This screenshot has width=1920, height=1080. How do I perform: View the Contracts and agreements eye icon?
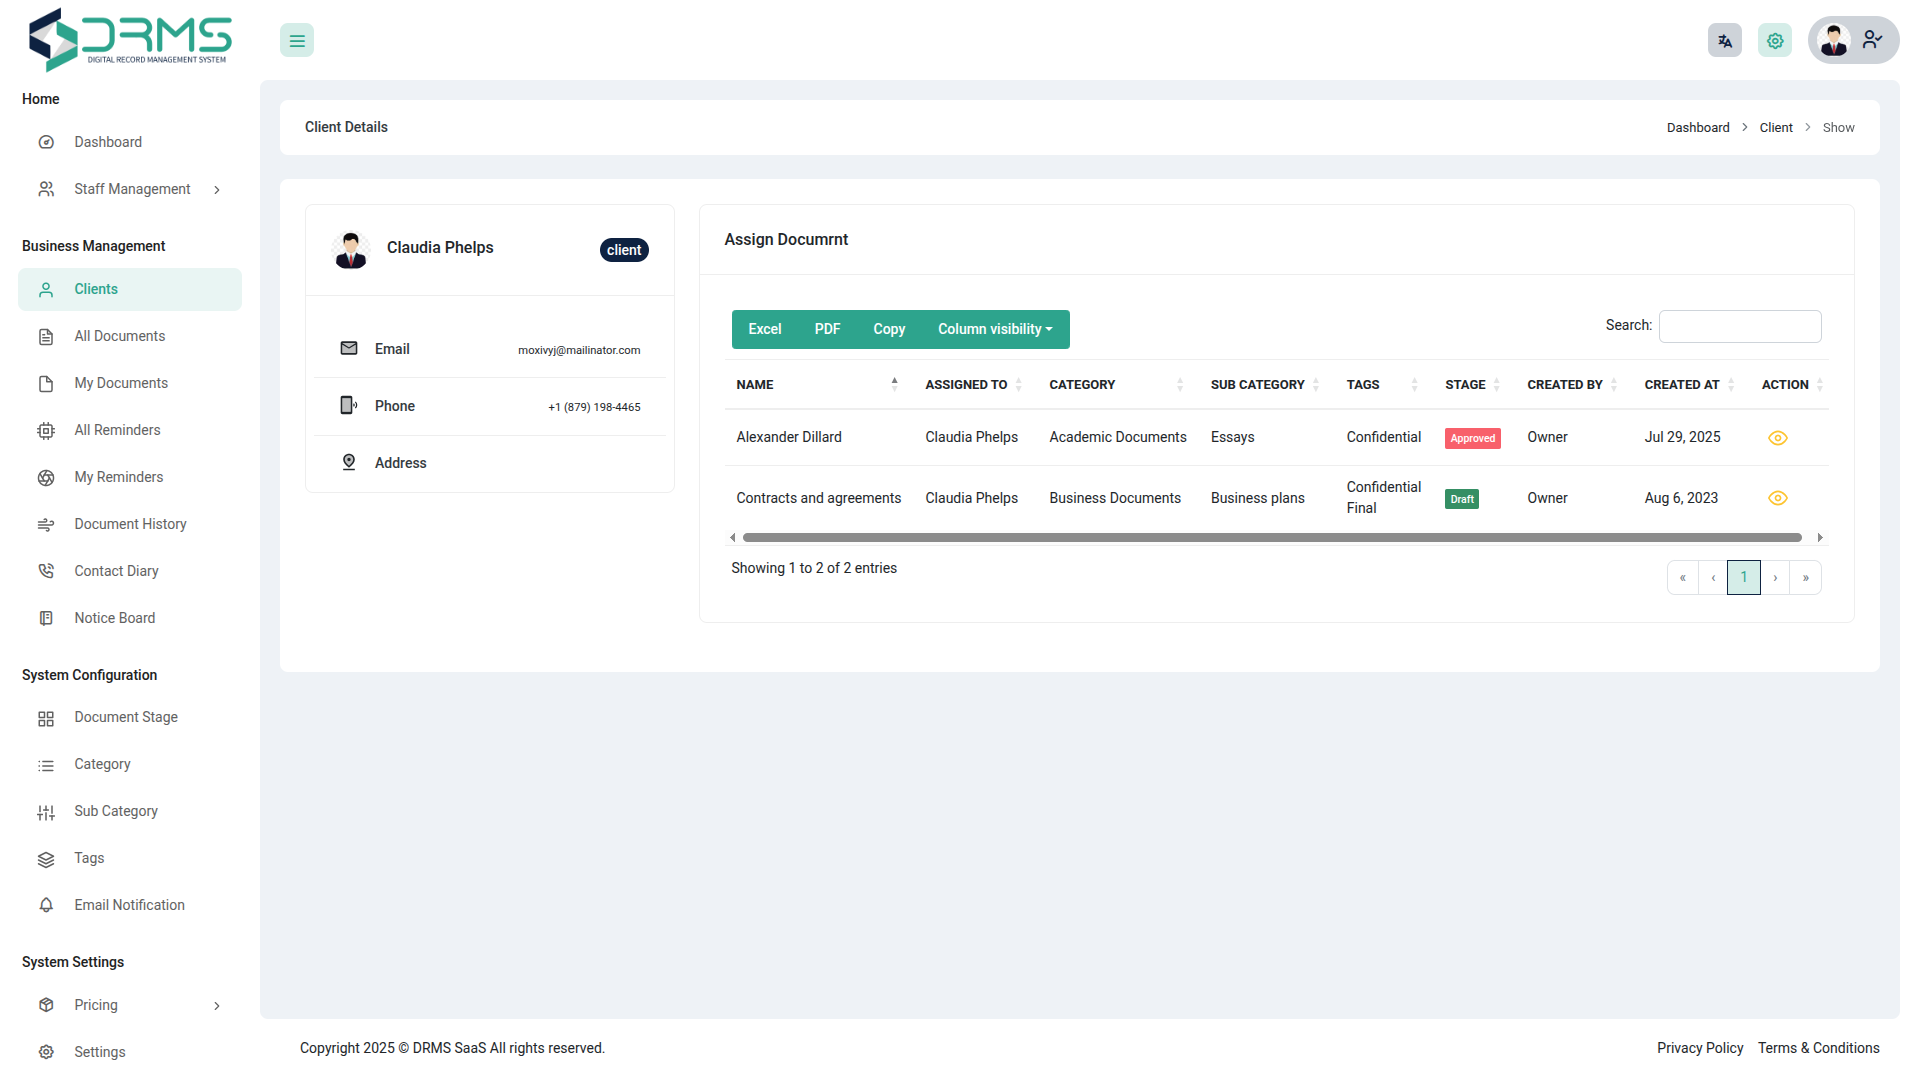point(1777,498)
